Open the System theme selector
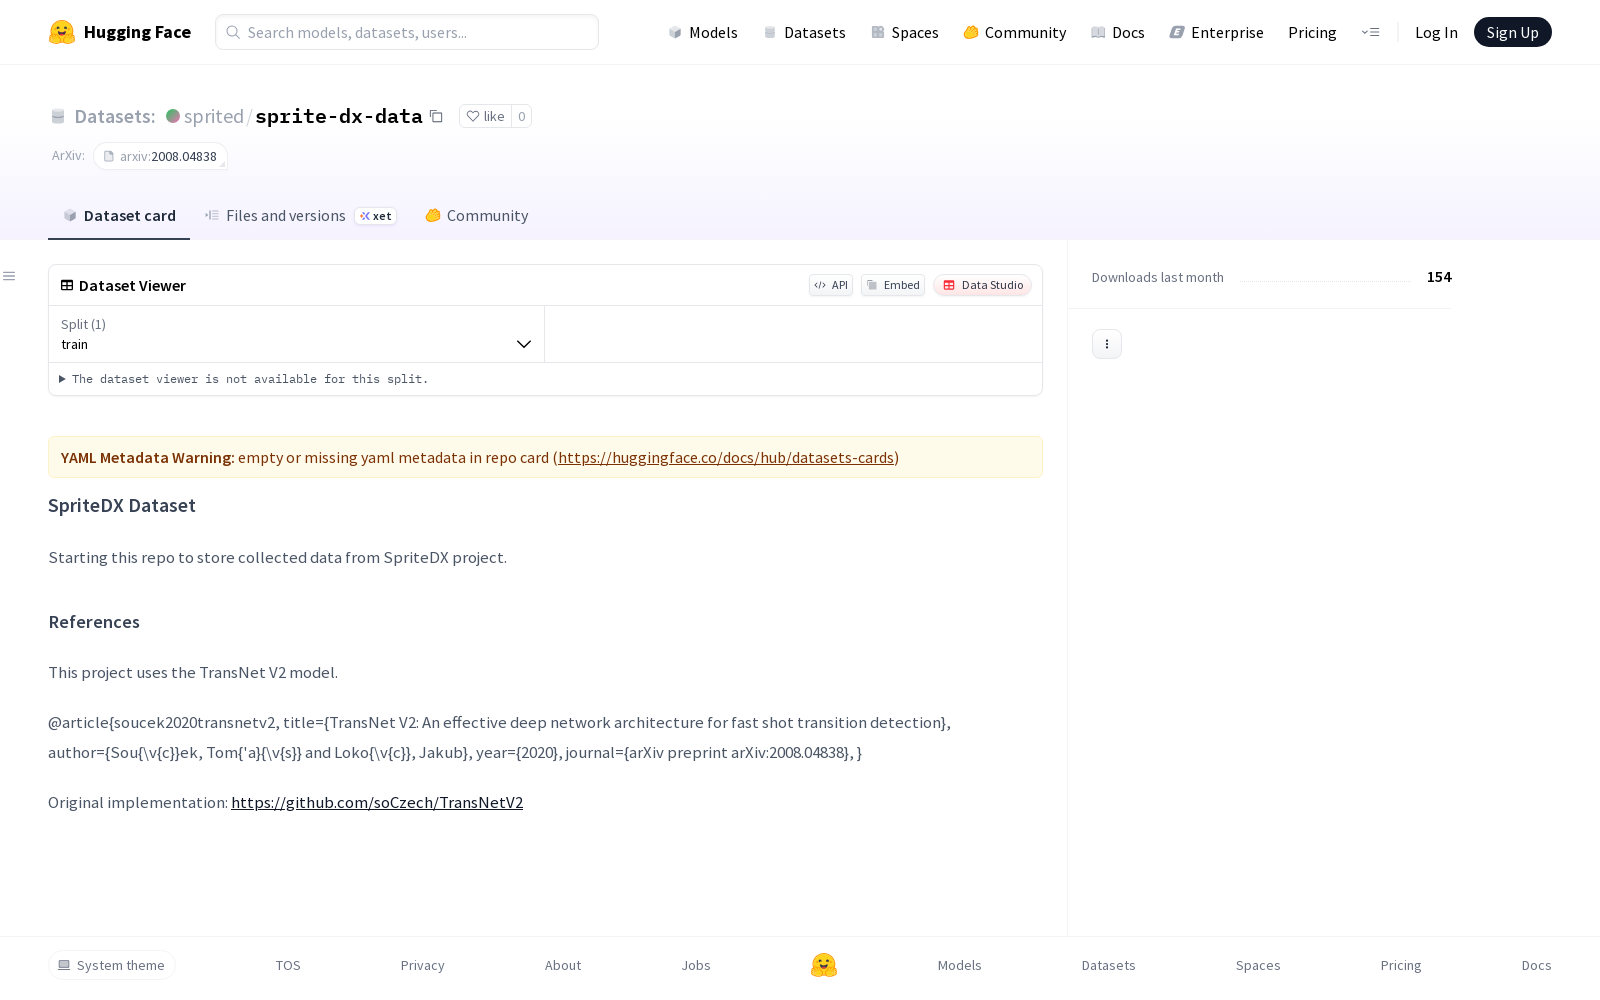The width and height of the screenshot is (1600, 1000). [x=112, y=965]
